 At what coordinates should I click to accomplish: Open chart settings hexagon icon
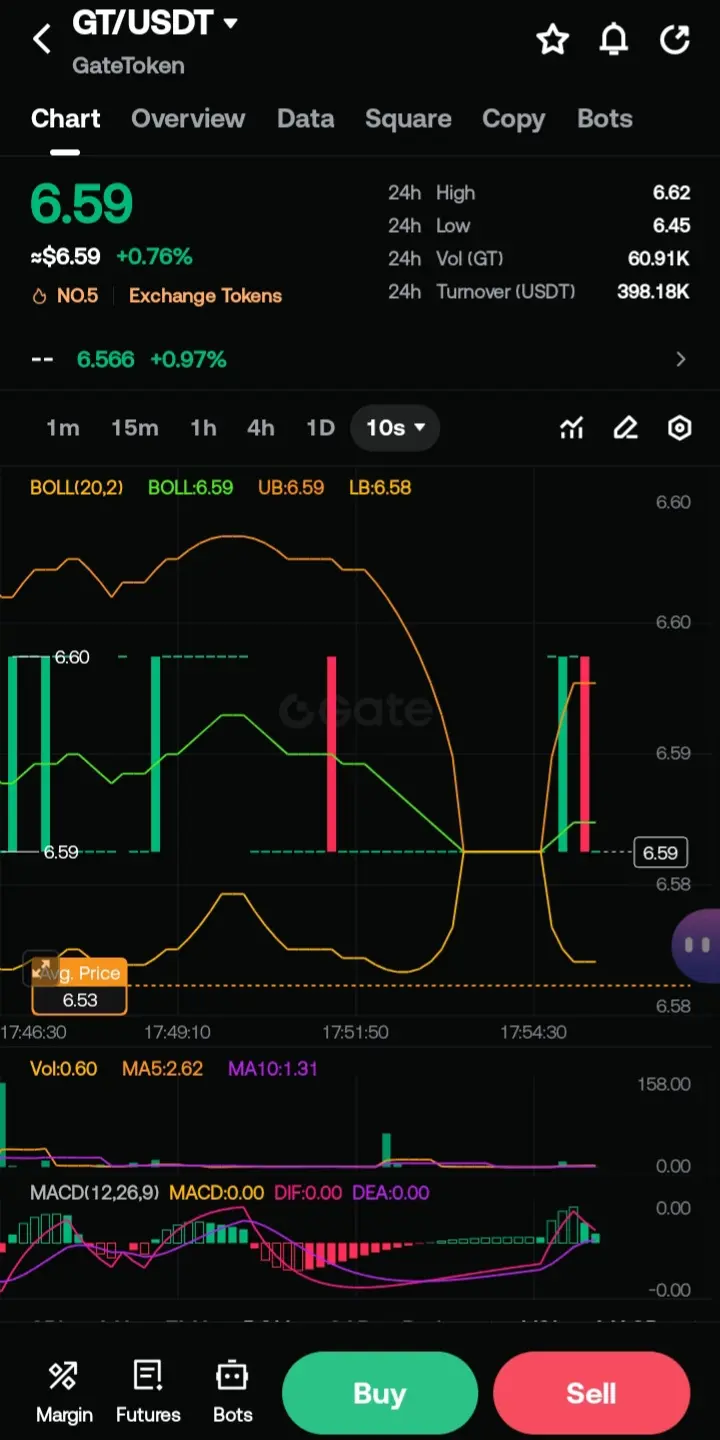click(679, 428)
